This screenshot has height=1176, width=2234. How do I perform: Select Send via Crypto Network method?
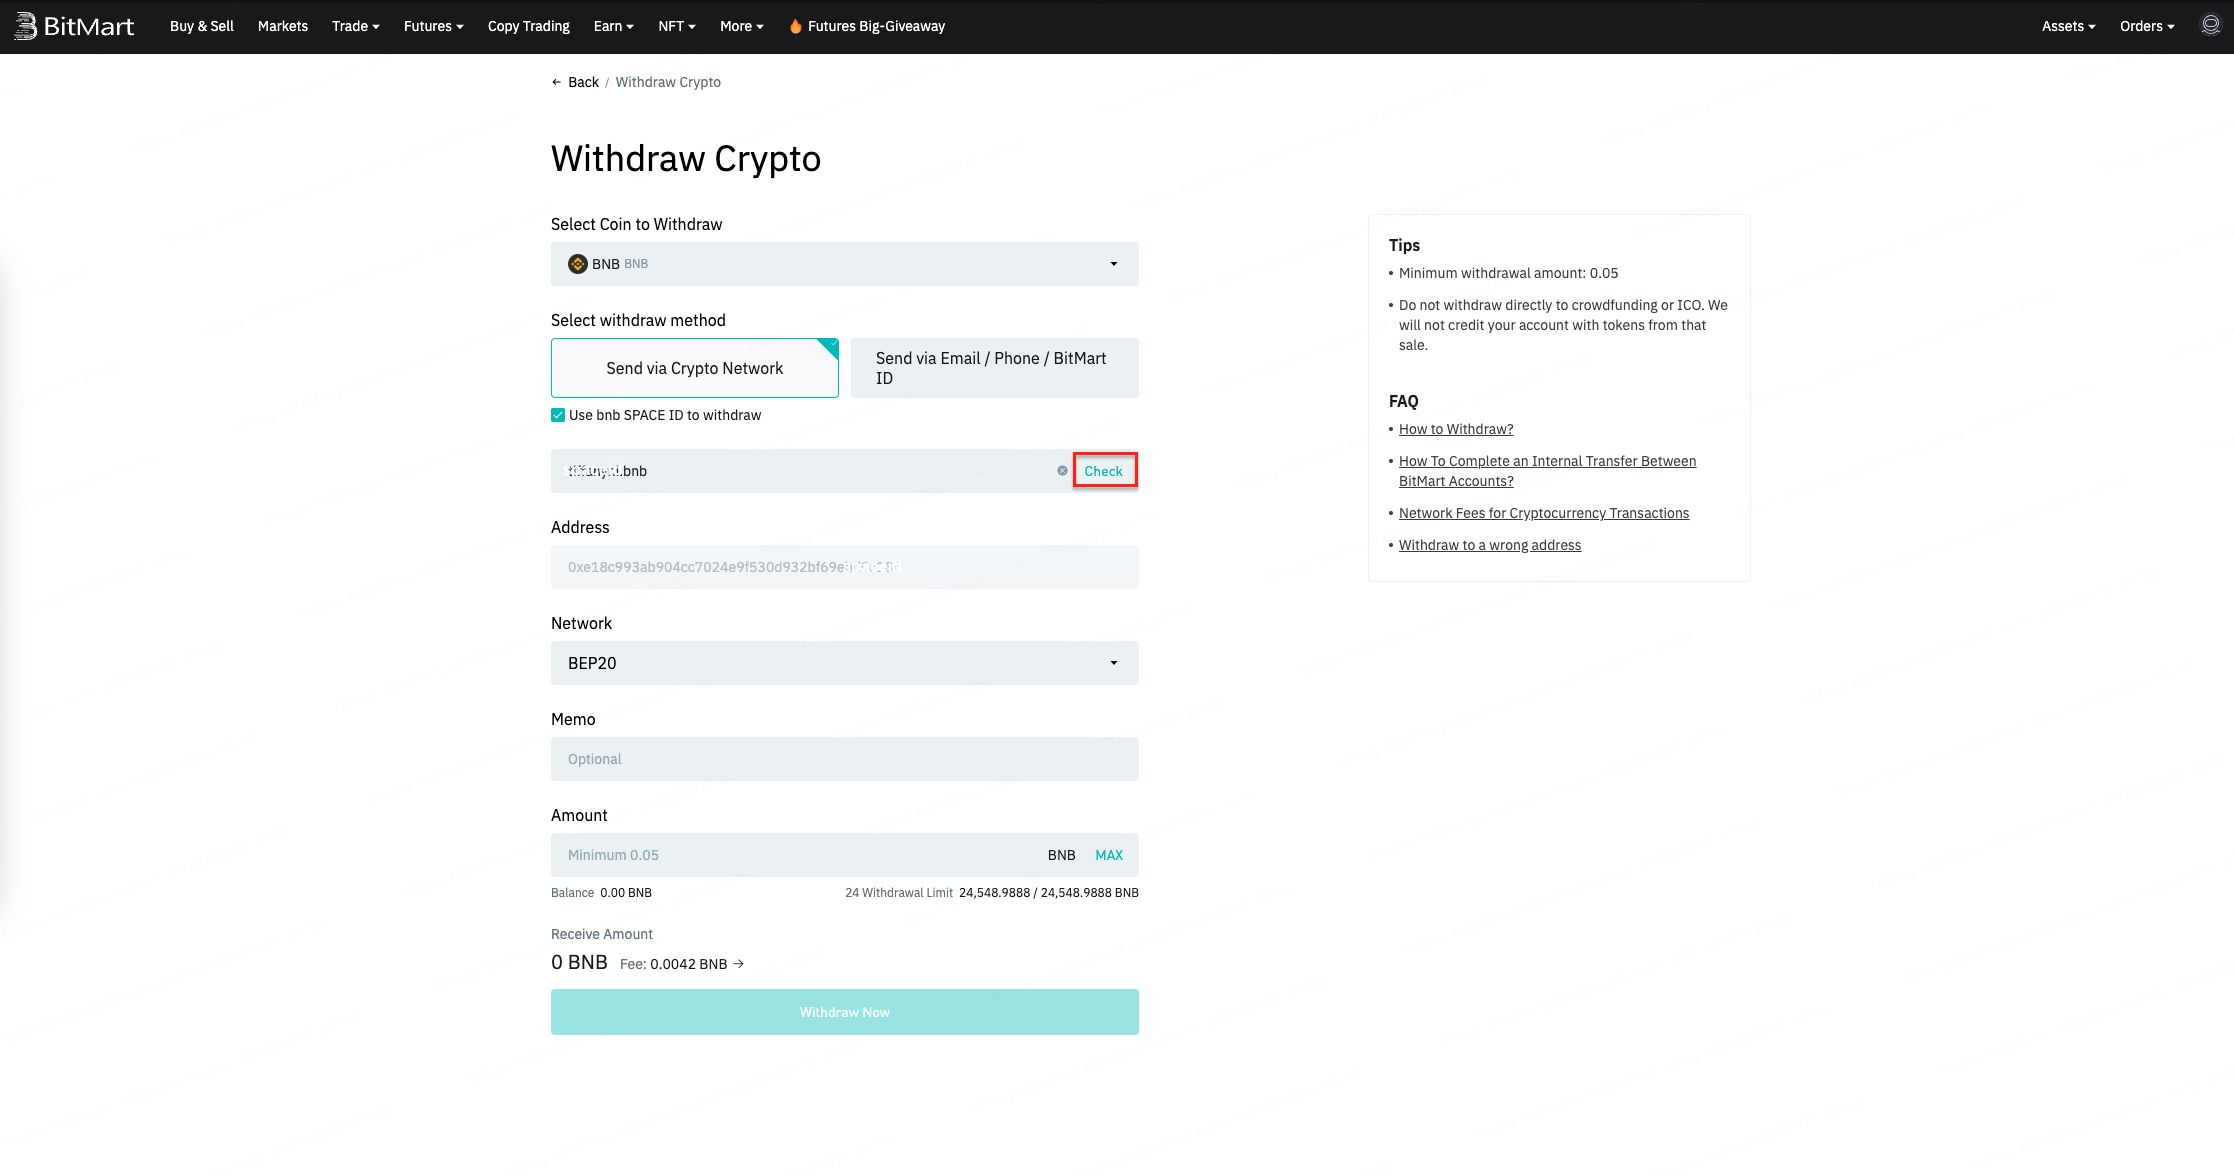[x=695, y=368]
